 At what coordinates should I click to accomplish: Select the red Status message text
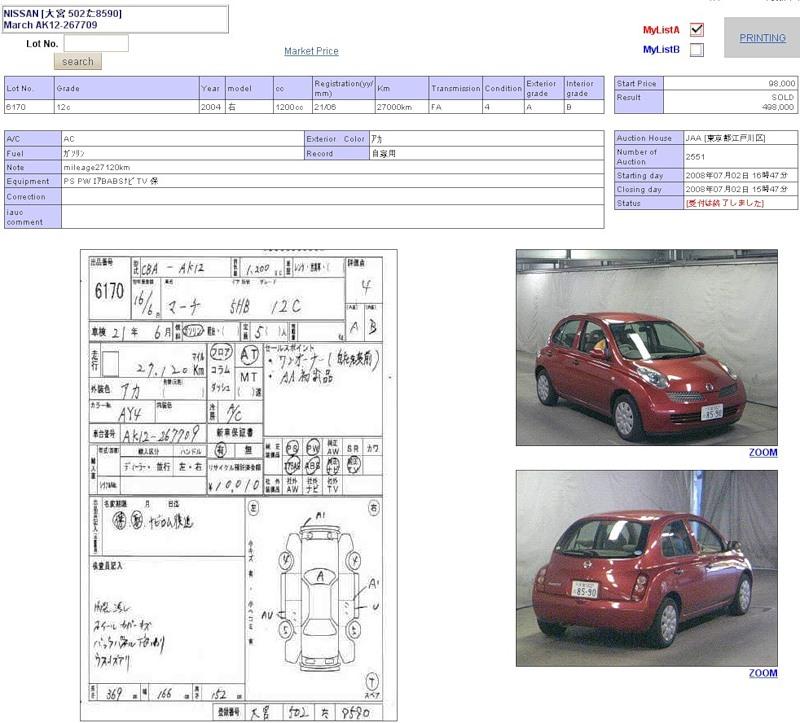tap(724, 203)
